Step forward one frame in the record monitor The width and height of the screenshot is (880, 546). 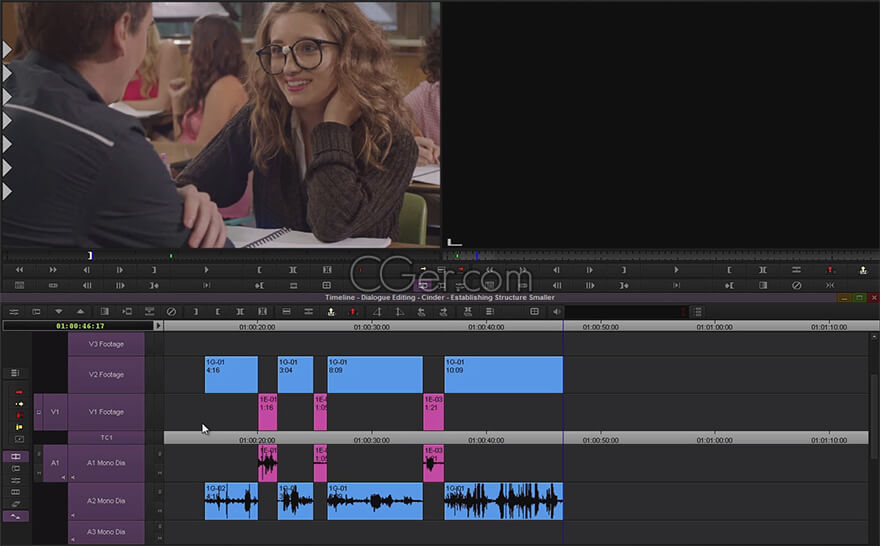590,270
